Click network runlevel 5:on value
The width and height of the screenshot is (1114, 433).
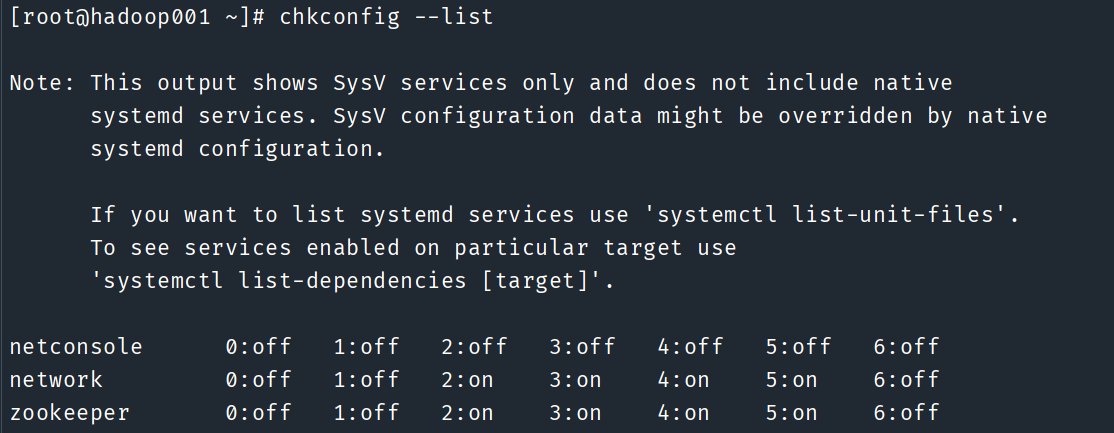[791, 380]
